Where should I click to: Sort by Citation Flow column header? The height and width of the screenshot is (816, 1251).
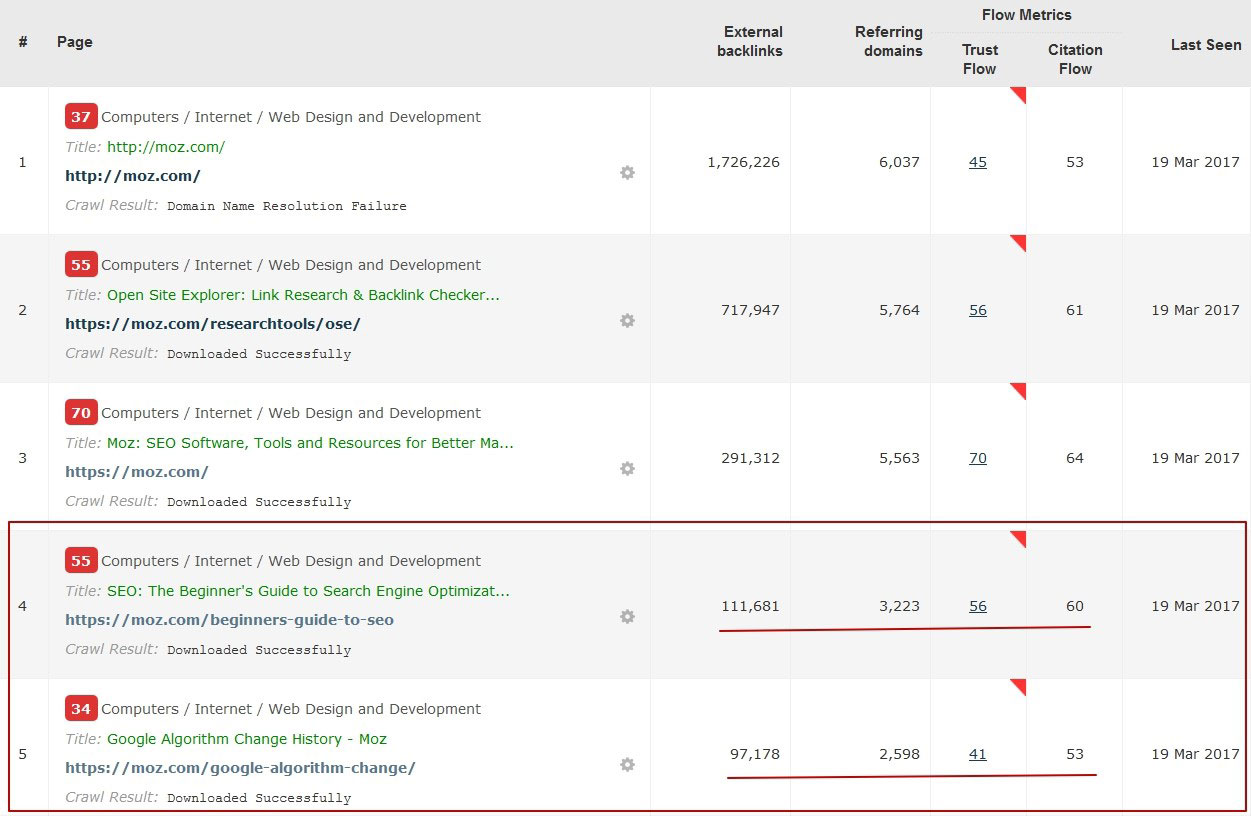(x=1075, y=59)
